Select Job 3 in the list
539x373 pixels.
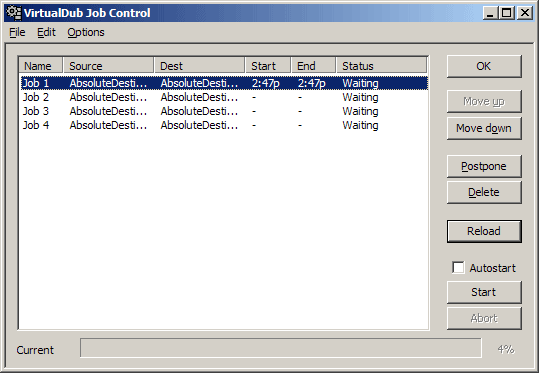point(224,111)
